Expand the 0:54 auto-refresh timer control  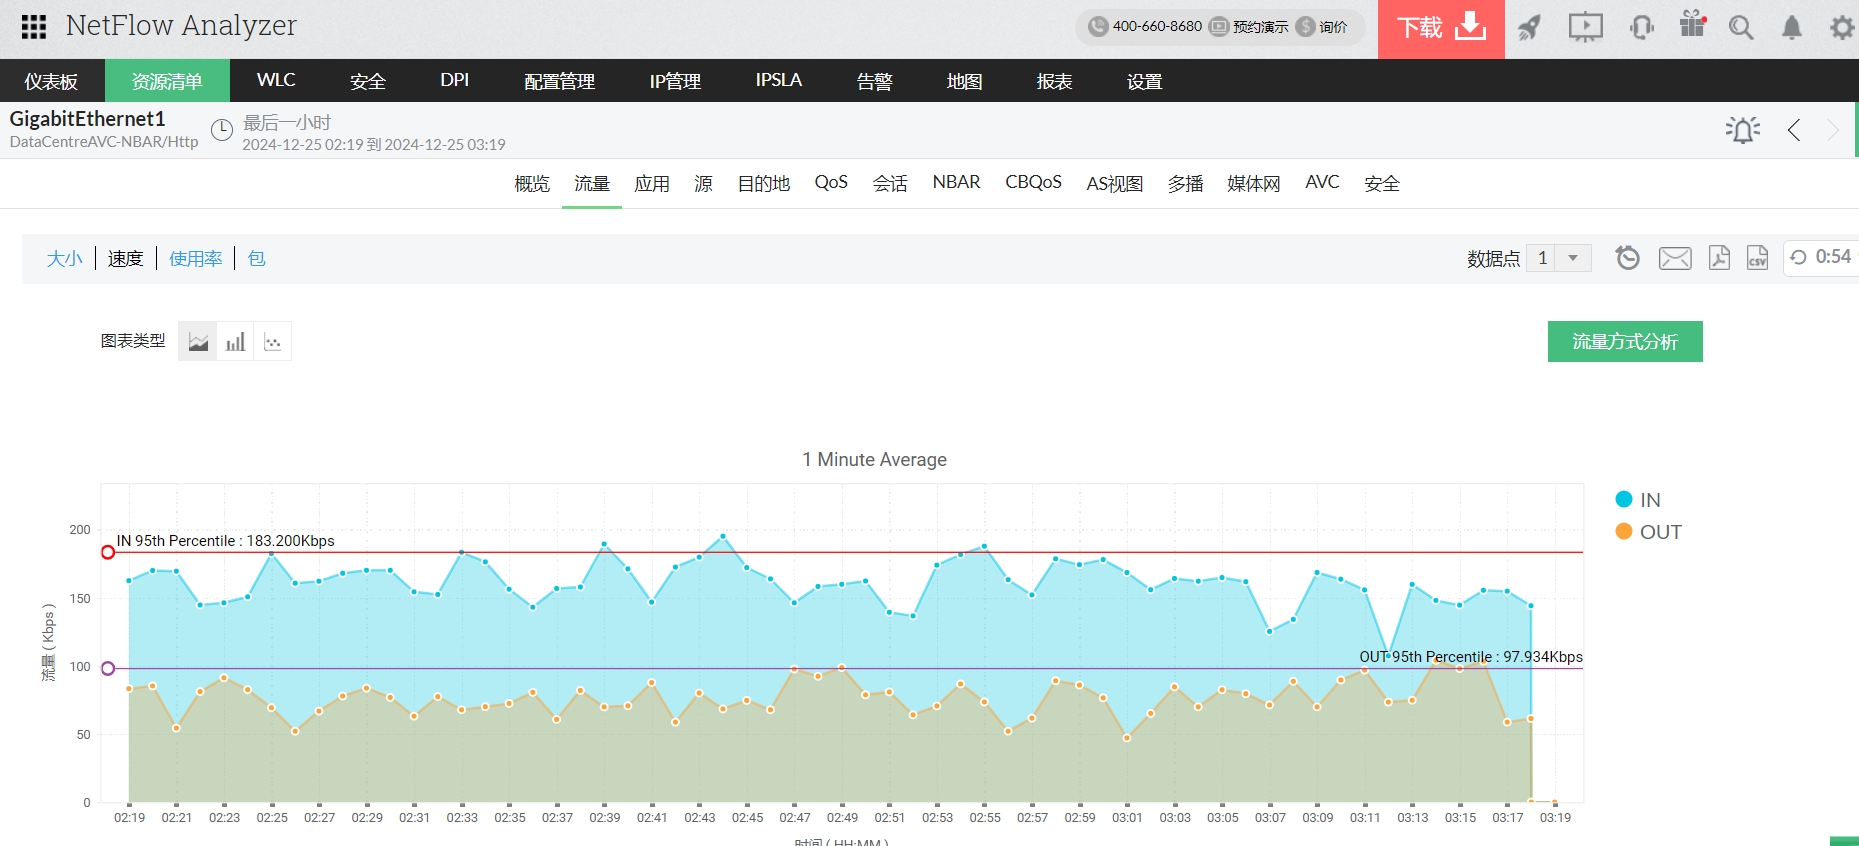point(1821,257)
